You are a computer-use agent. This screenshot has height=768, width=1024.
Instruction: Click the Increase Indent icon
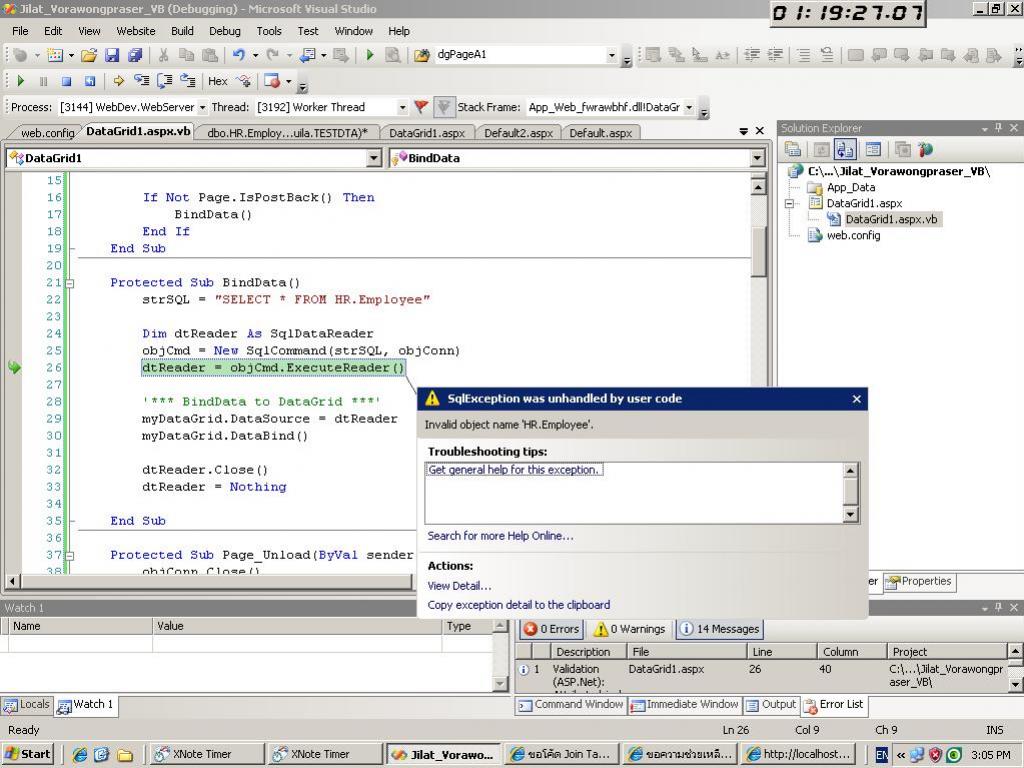point(775,56)
